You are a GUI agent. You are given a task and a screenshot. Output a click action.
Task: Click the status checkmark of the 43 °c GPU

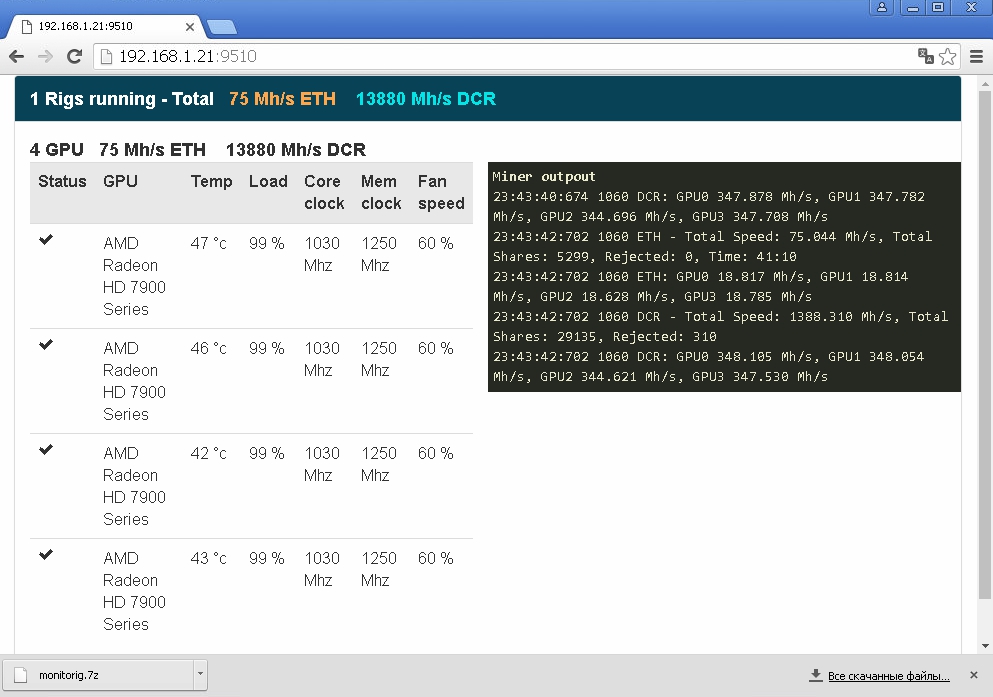point(46,555)
